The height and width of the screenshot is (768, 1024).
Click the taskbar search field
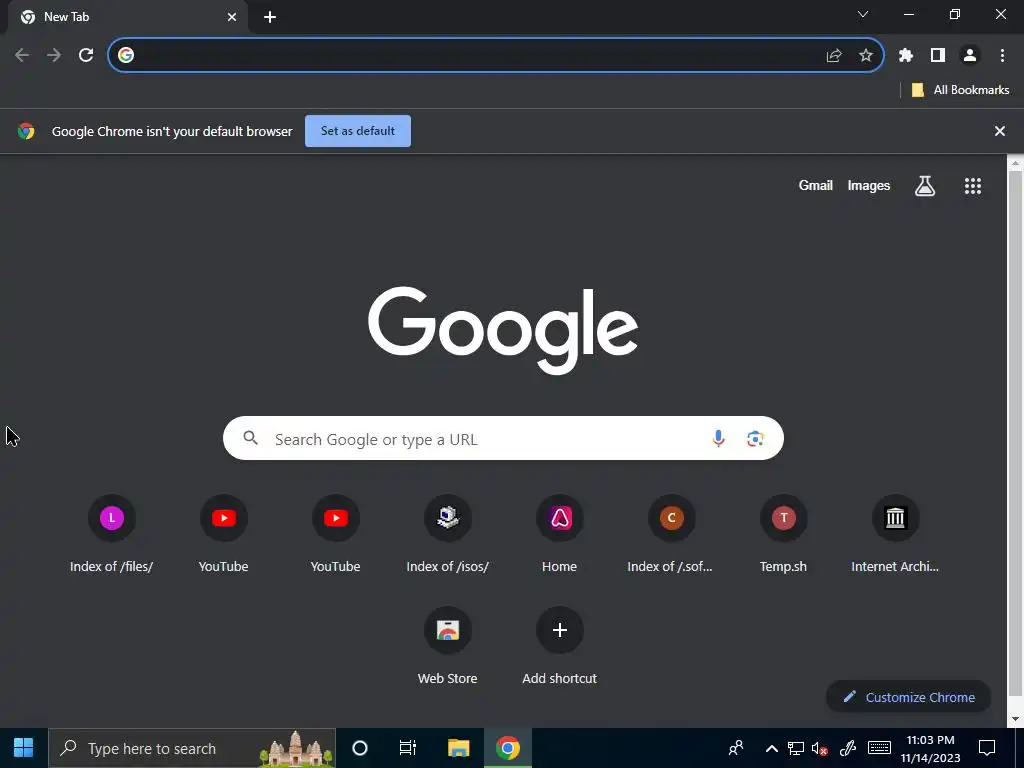pyautogui.click(x=192, y=748)
